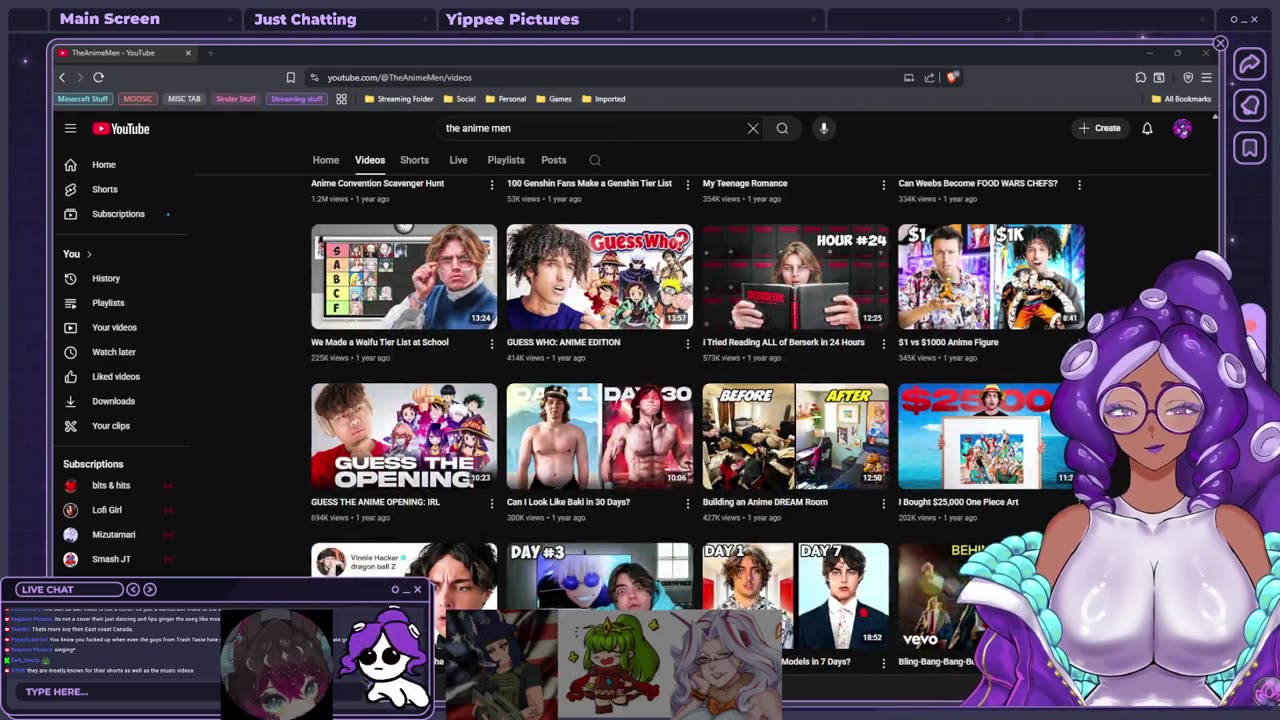Switch to the channel Playlists tab
This screenshot has height=720, width=1280.
[x=506, y=160]
